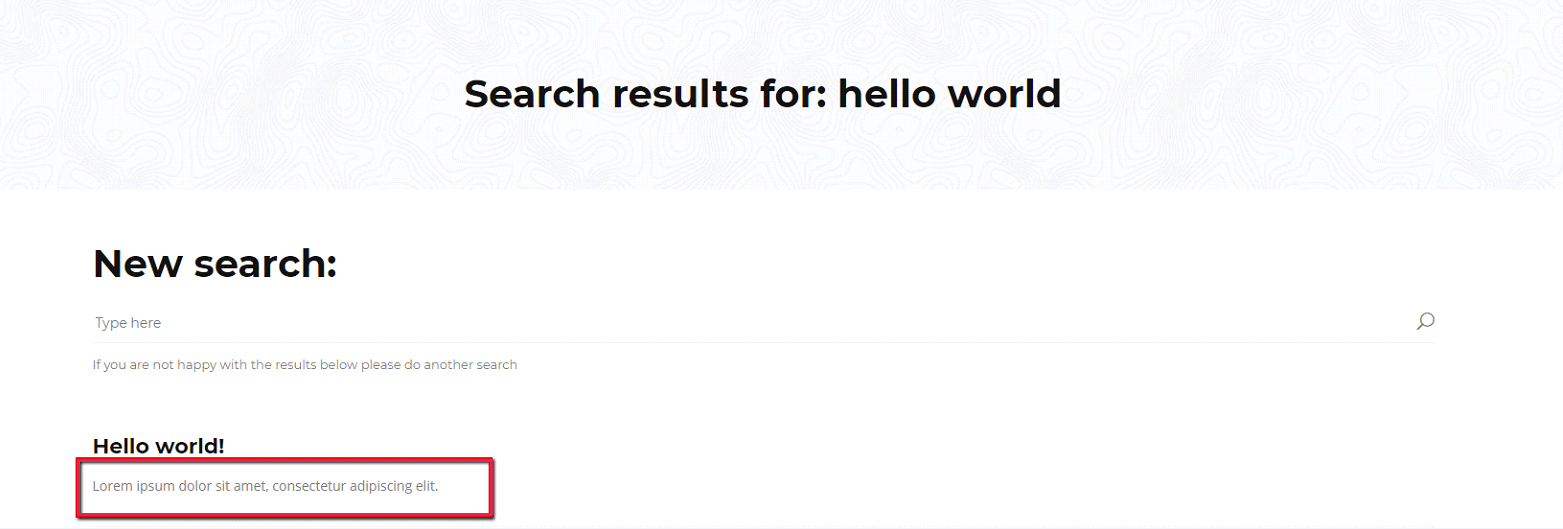Click the 'Search results for: hello world' title
1563x529 pixels.
(x=762, y=94)
